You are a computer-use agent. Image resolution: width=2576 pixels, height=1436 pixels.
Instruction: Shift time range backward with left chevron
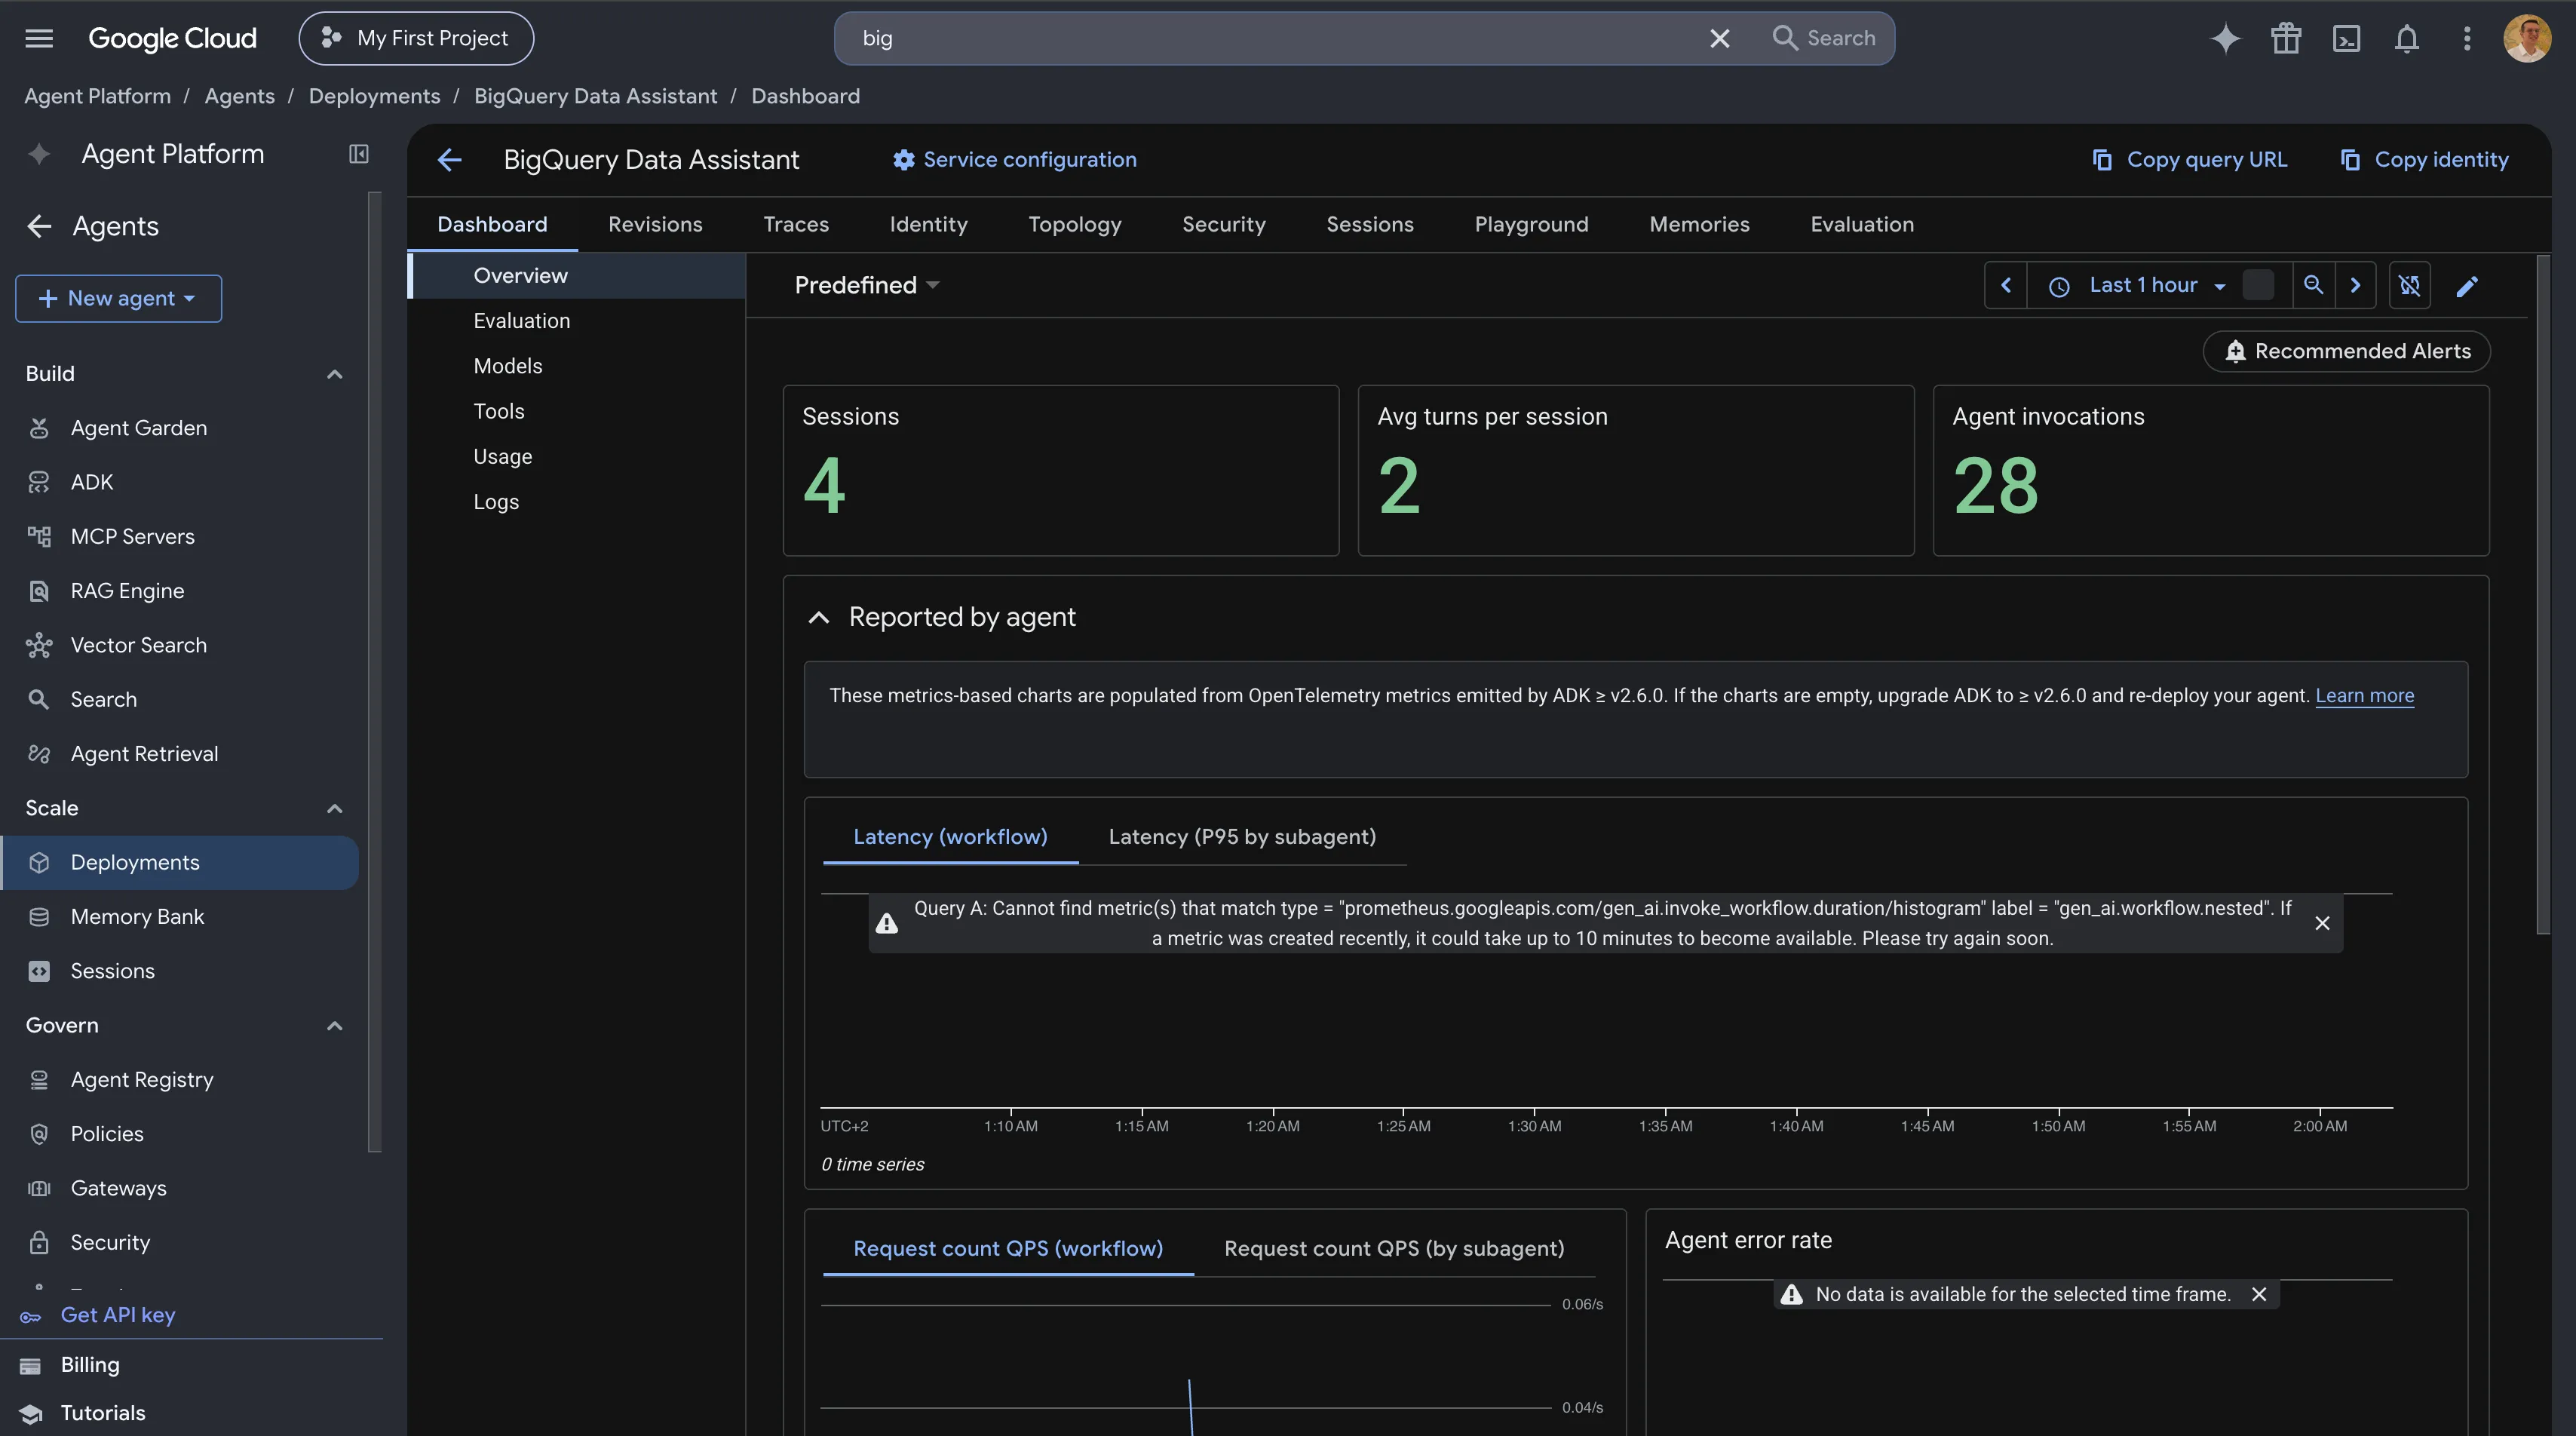pos(2005,286)
